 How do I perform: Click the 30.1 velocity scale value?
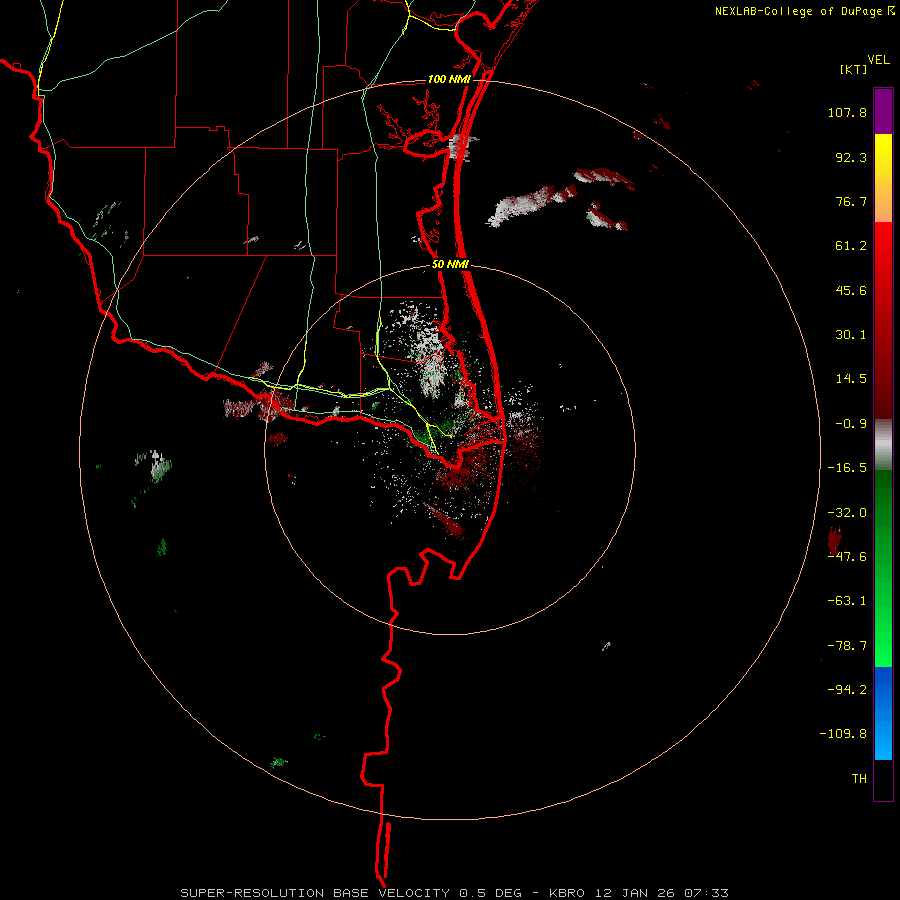pyautogui.click(x=851, y=335)
